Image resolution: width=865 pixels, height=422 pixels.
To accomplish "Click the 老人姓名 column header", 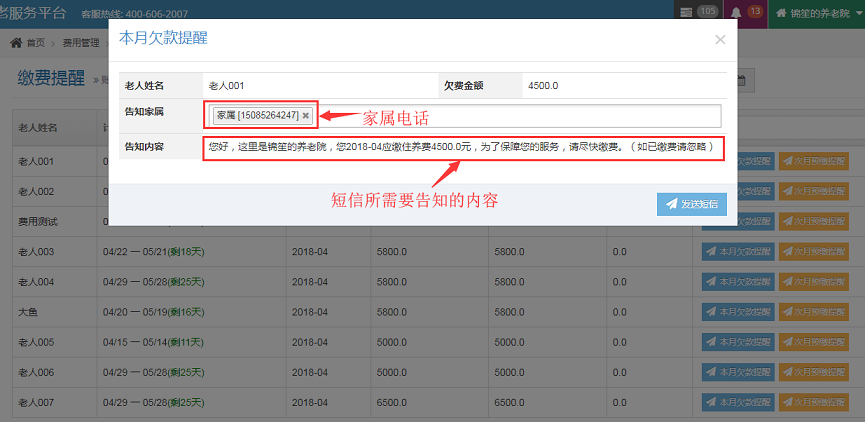I will click(40, 128).
